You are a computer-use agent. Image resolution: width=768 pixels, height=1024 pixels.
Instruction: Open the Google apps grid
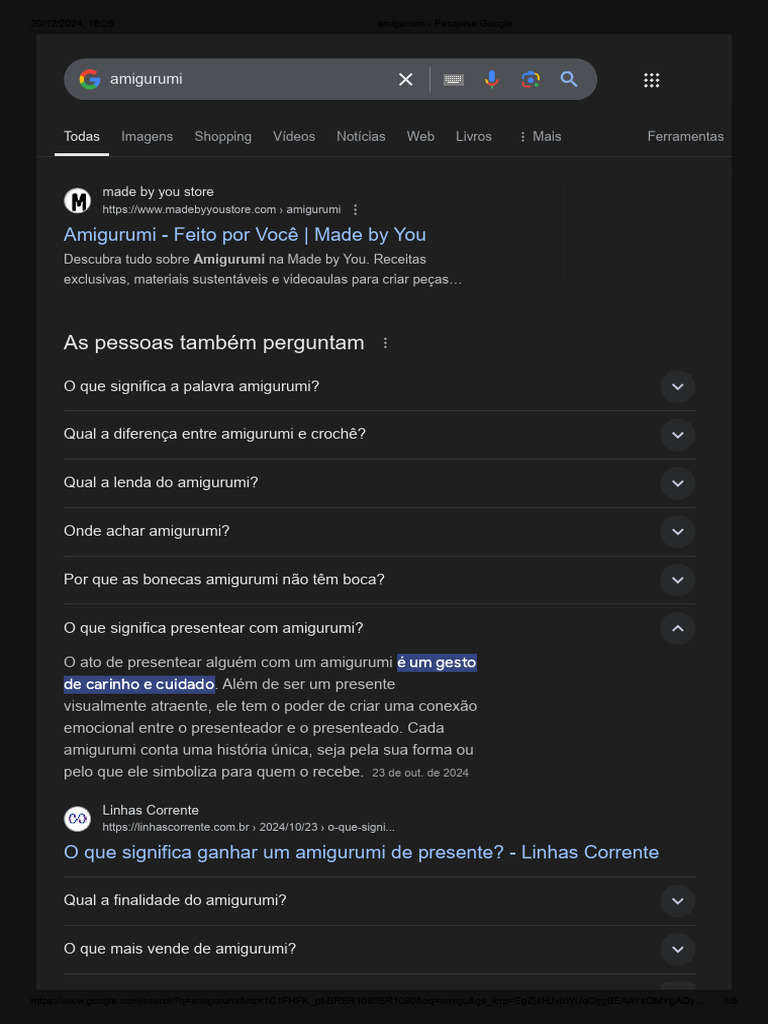pyautogui.click(x=651, y=80)
